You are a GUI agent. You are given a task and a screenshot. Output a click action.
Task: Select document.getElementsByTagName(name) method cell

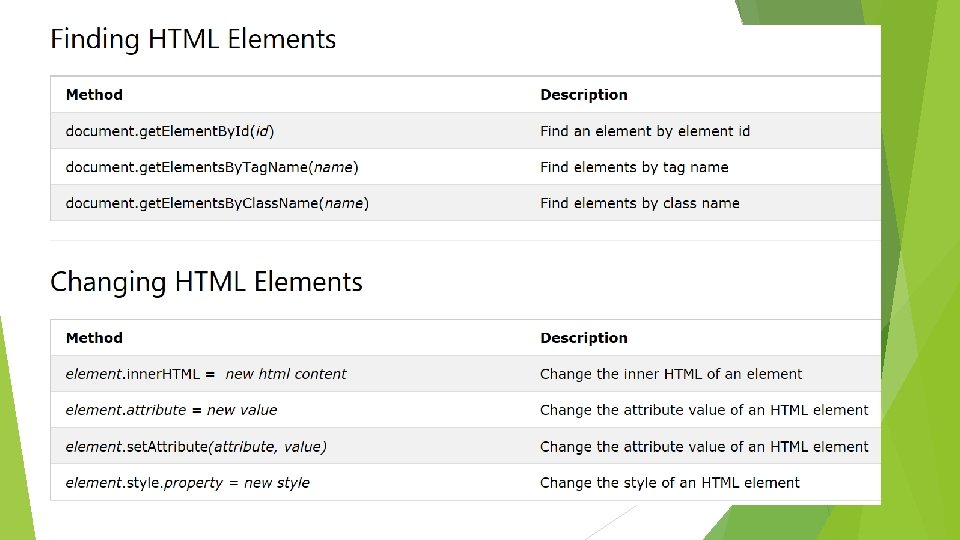212,167
